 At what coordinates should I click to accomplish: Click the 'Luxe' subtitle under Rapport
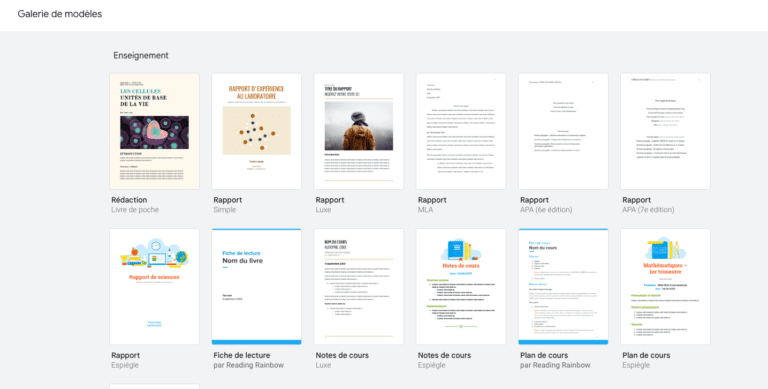(323, 210)
